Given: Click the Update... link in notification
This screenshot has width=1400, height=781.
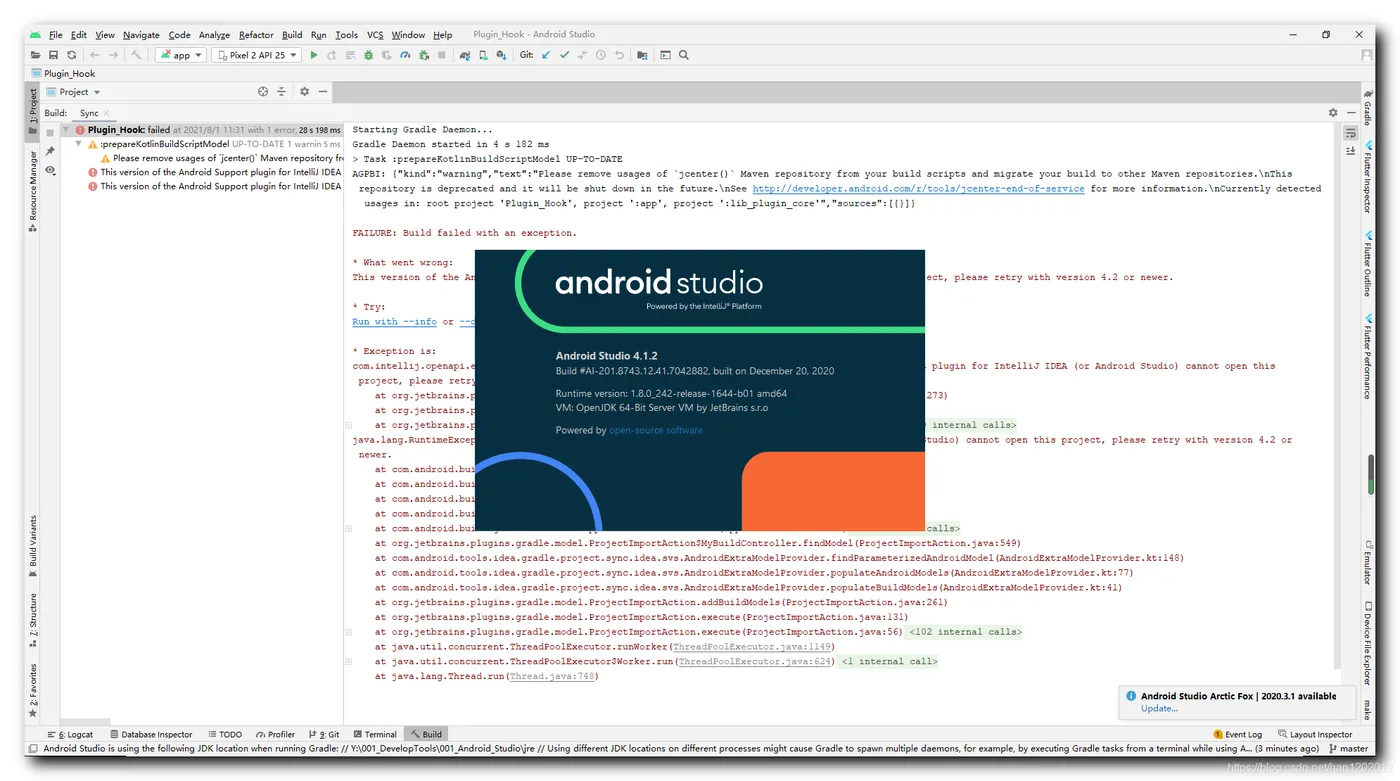Looking at the screenshot, I should click(x=1159, y=708).
